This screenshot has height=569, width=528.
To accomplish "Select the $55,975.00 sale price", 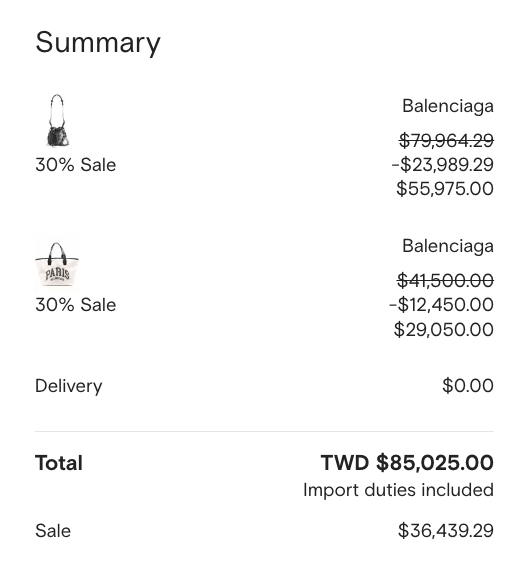I will [x=445, y=189].
